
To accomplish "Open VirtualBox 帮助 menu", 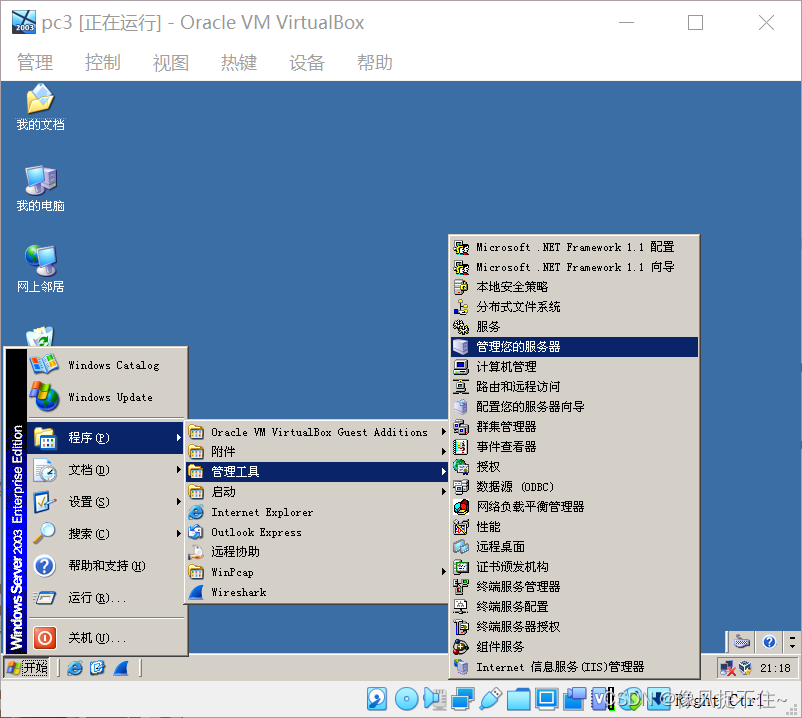I will click(x=375, y=63).
